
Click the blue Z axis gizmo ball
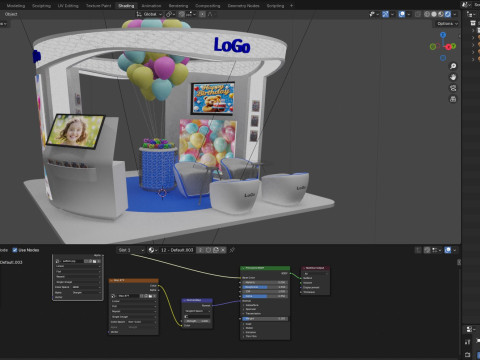(x=443, y=35)
